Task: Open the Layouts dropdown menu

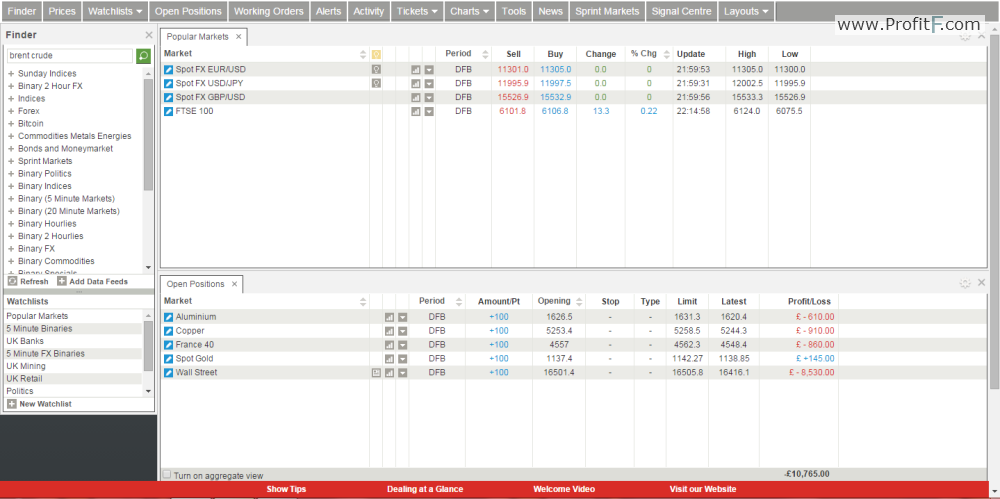Action: [x=746, y=11]
